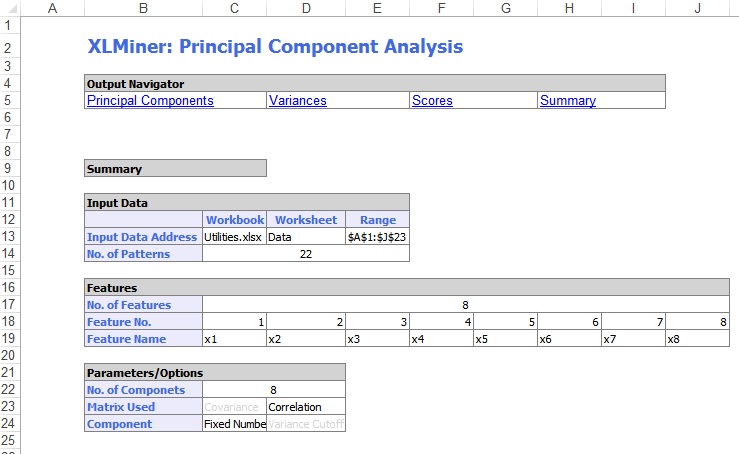
Task: Click the column E header
Action: click(x=376, y=8)
